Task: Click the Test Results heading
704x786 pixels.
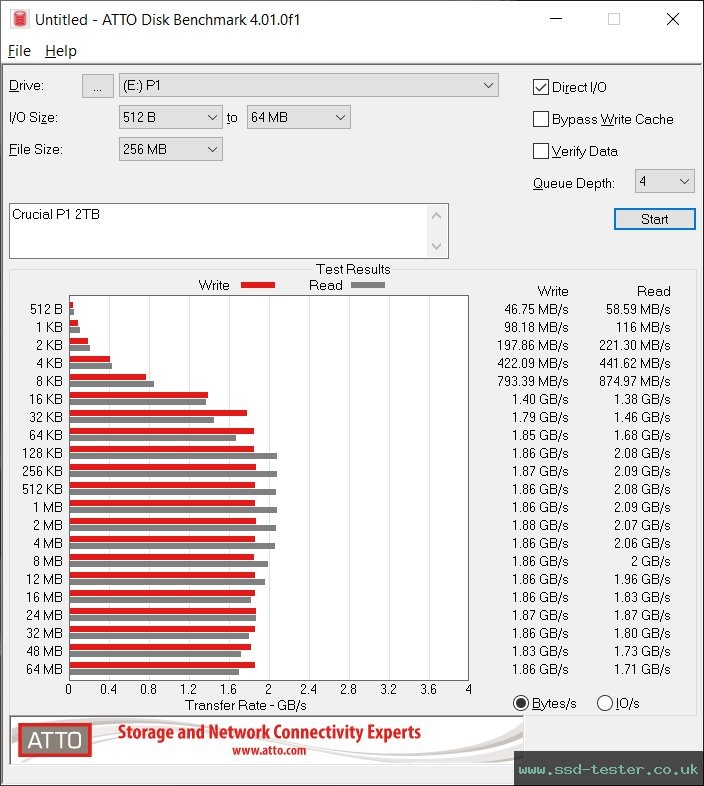Action: [353, 269]
